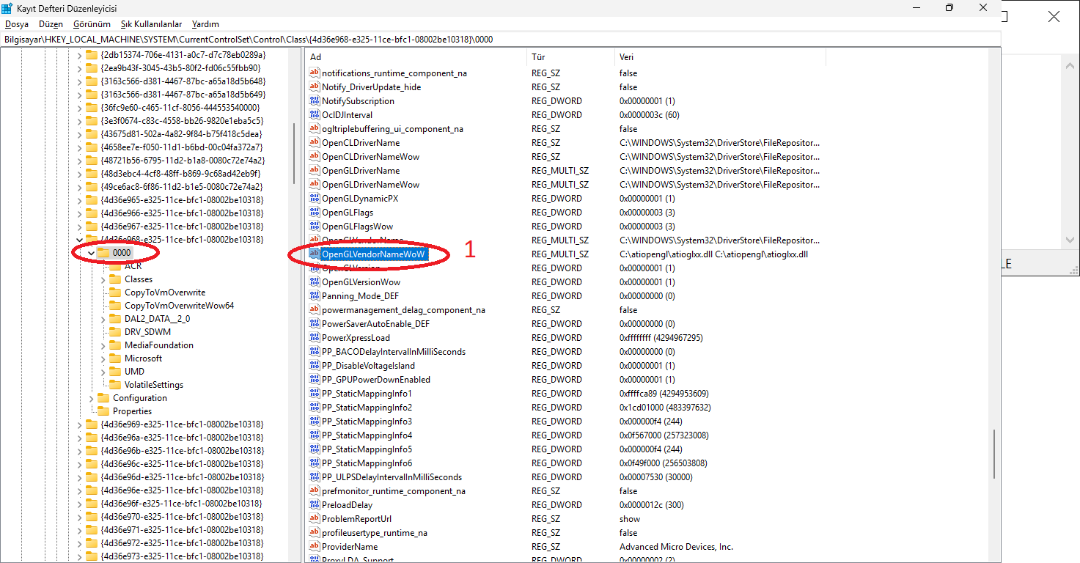Expand the {2db15374-706e-4131-a0c7-d7c78eb0289a} key
This screenshot has height=563, width=1080.
79,55
